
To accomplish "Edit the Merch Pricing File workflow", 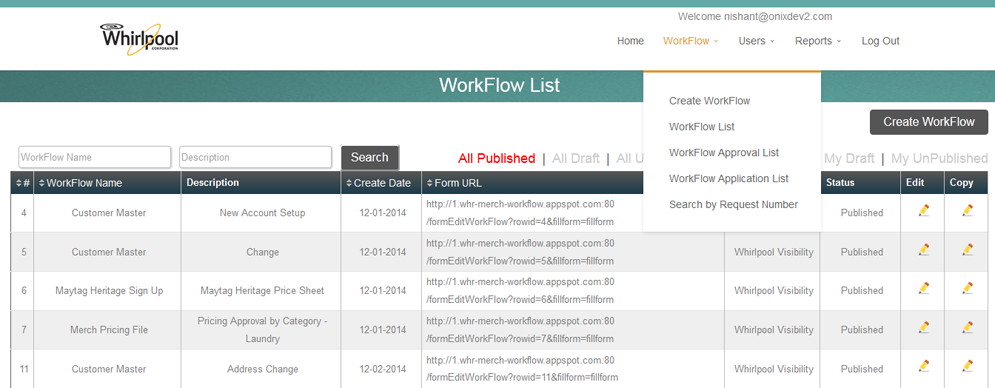I will [924, 327].
